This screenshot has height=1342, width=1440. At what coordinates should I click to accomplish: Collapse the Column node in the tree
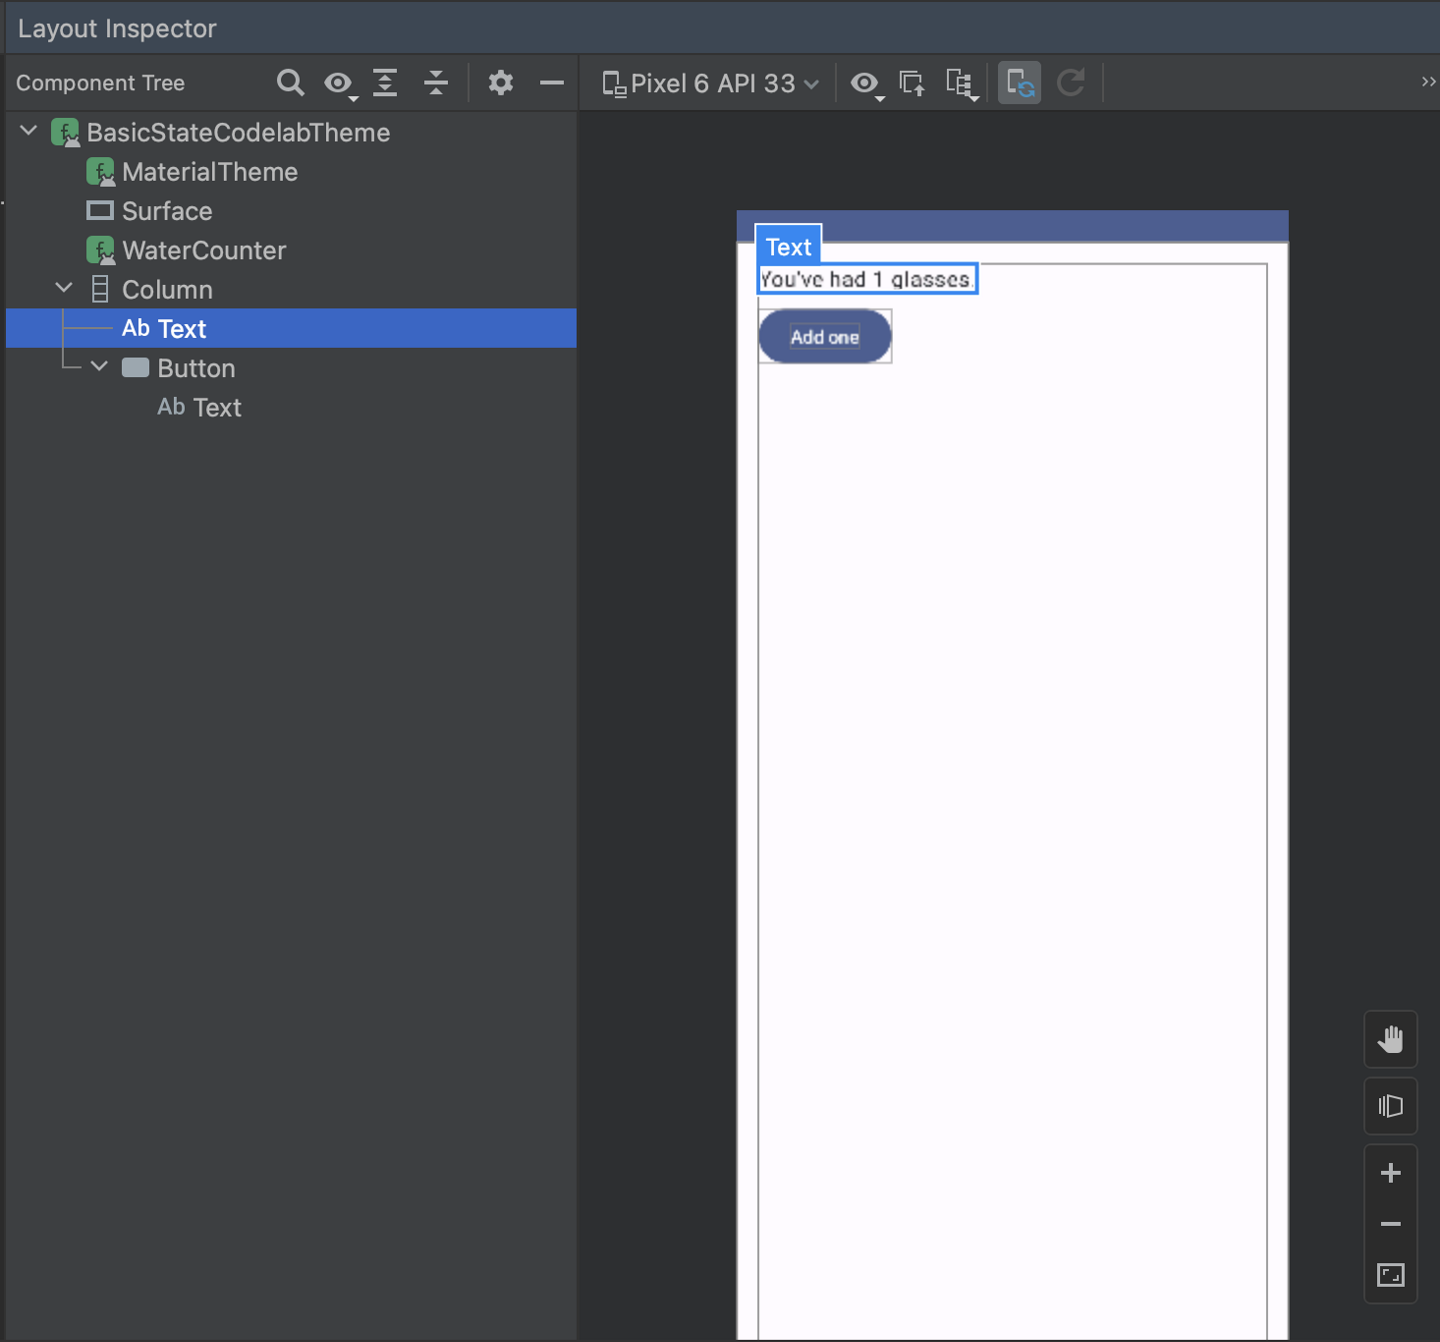click(x=64, y=288)
